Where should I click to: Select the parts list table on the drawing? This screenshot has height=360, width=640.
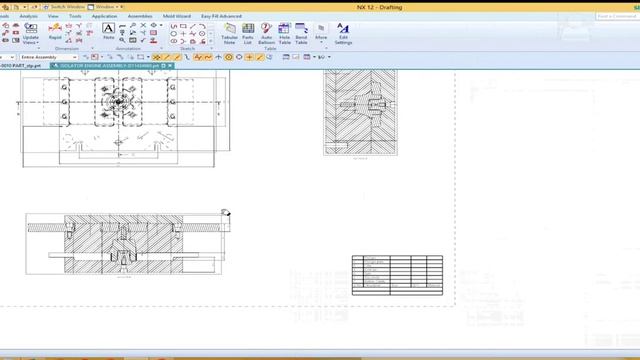(x=397, y=275)
